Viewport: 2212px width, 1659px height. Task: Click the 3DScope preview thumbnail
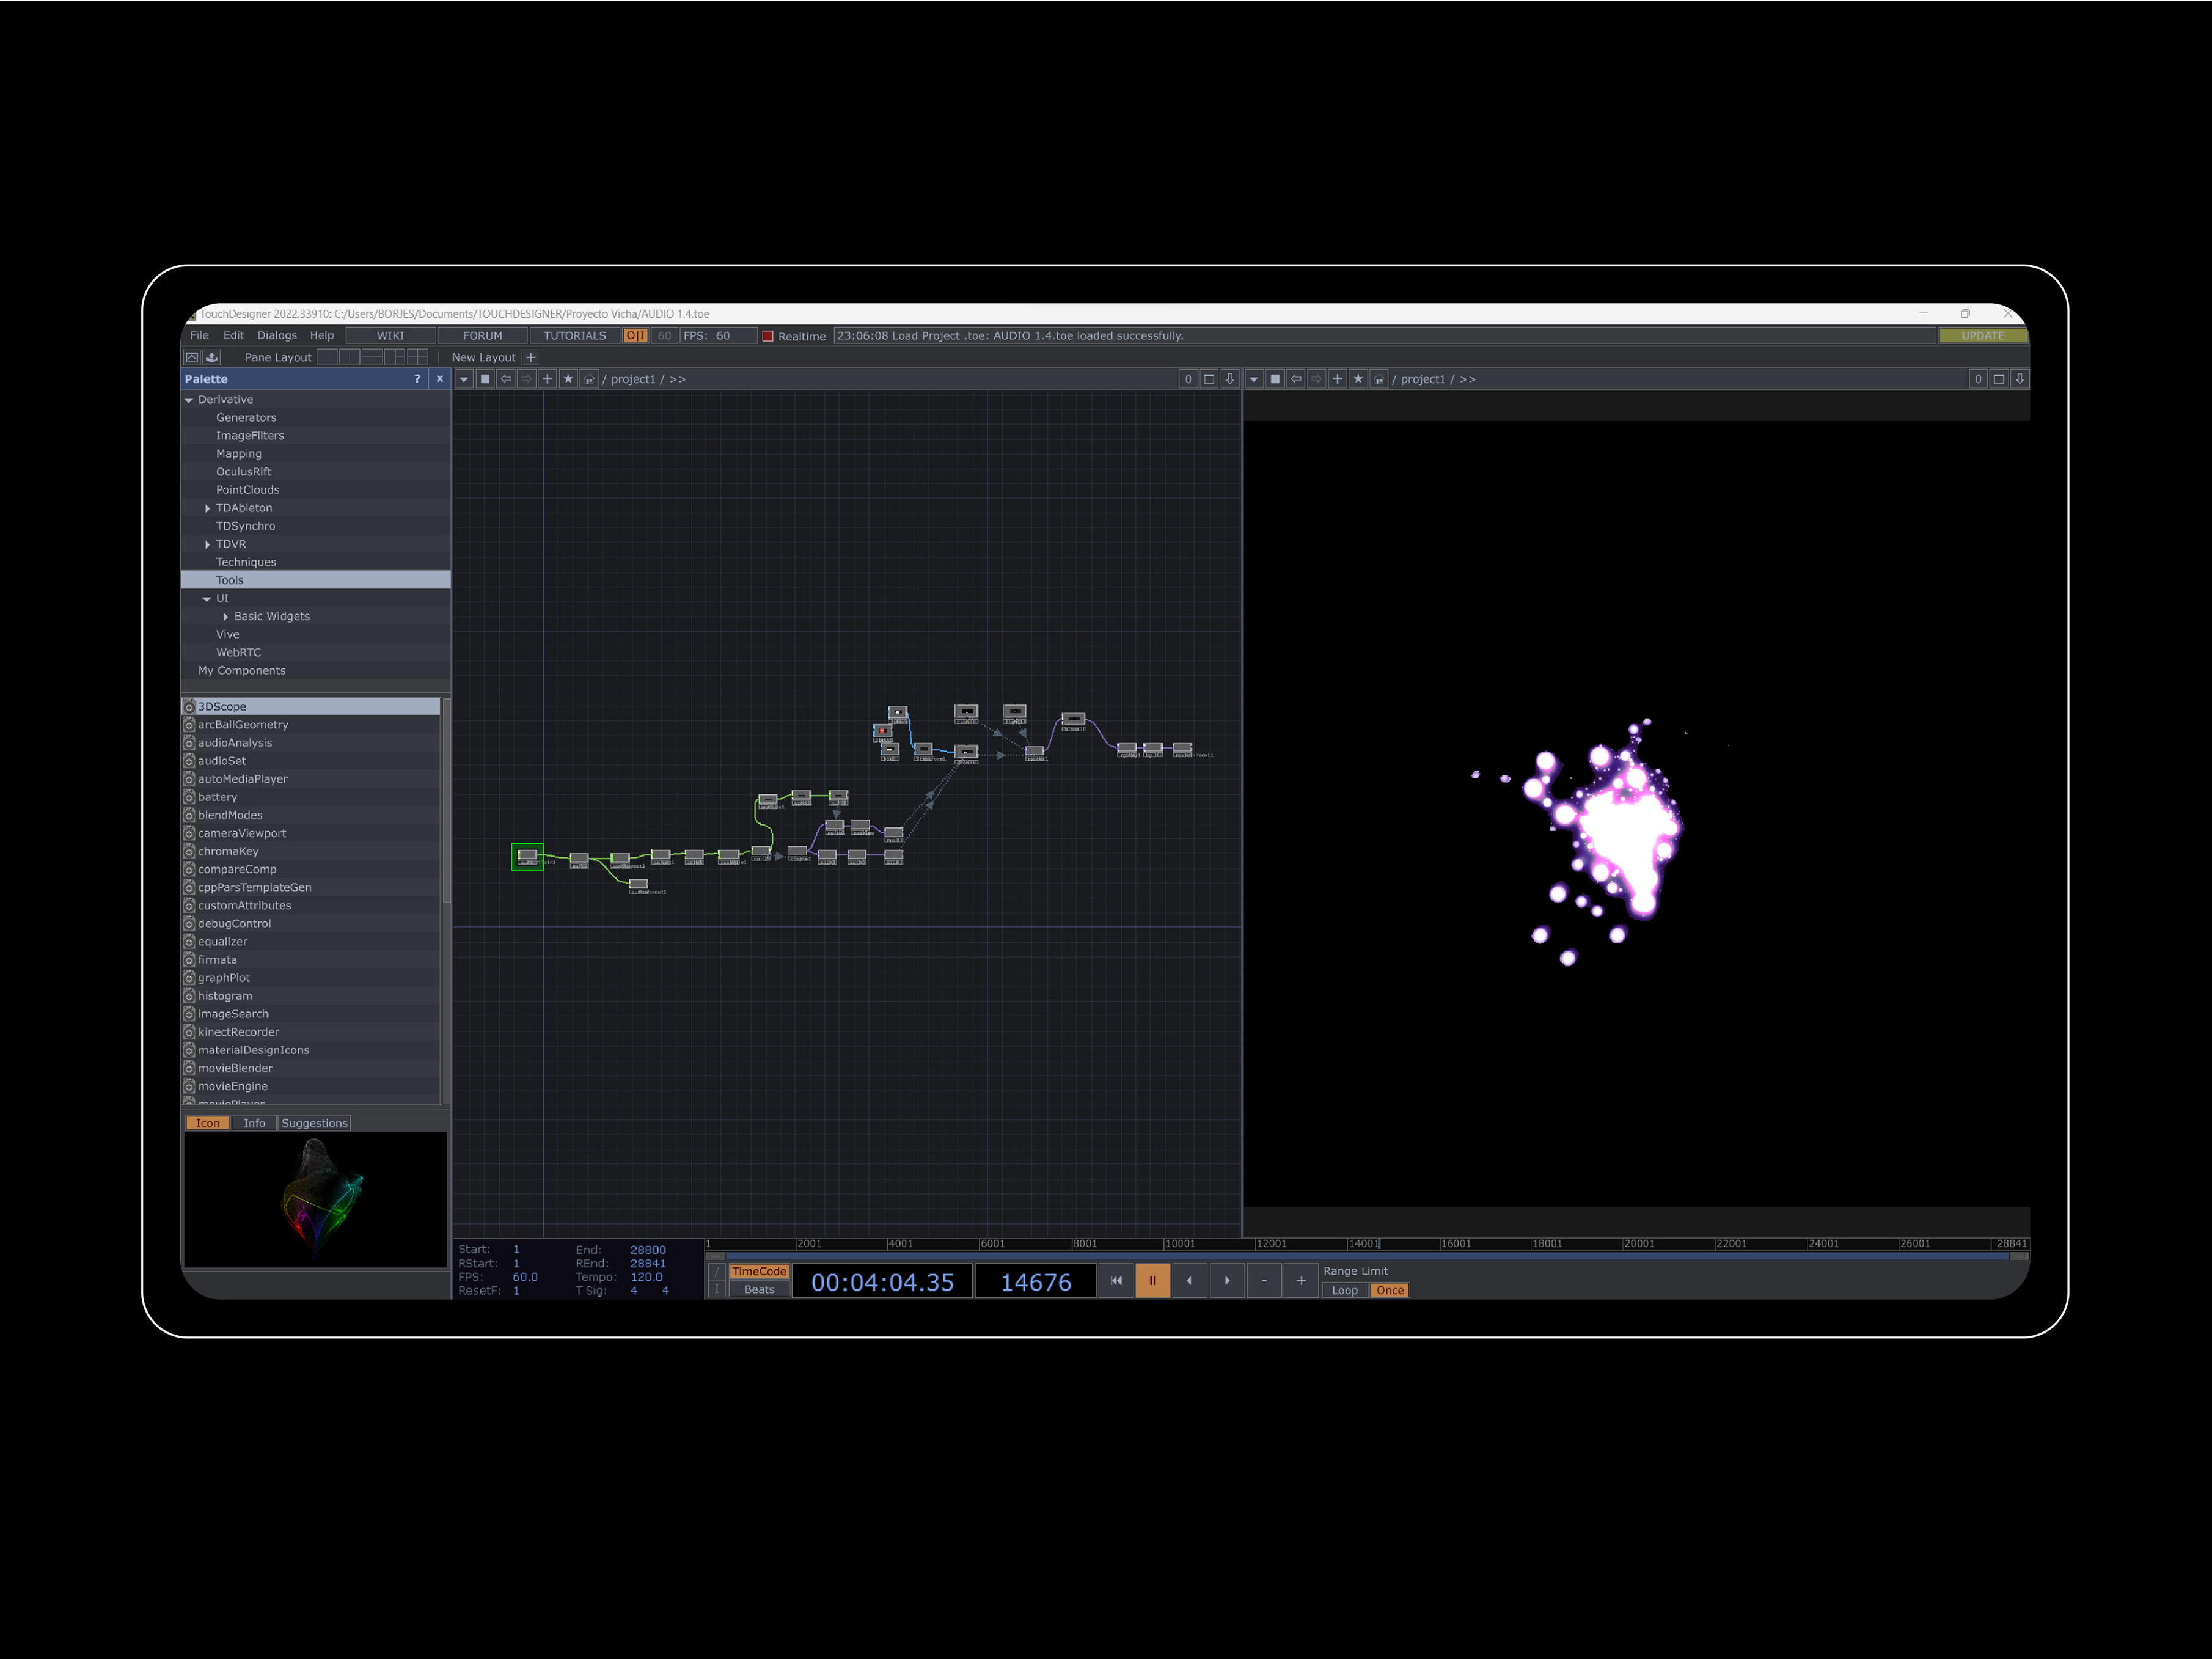click(x=315, y=1200)
